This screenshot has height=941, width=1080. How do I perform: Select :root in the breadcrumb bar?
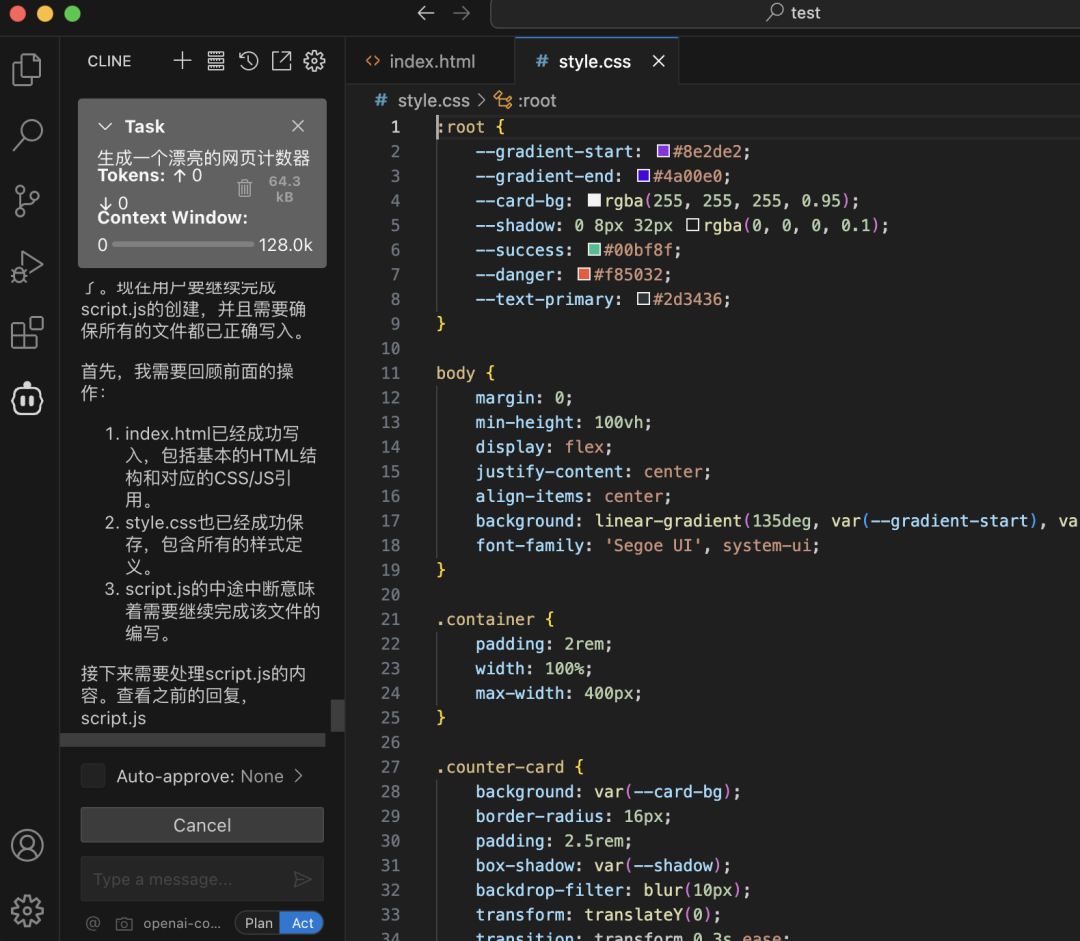(538, 100)
